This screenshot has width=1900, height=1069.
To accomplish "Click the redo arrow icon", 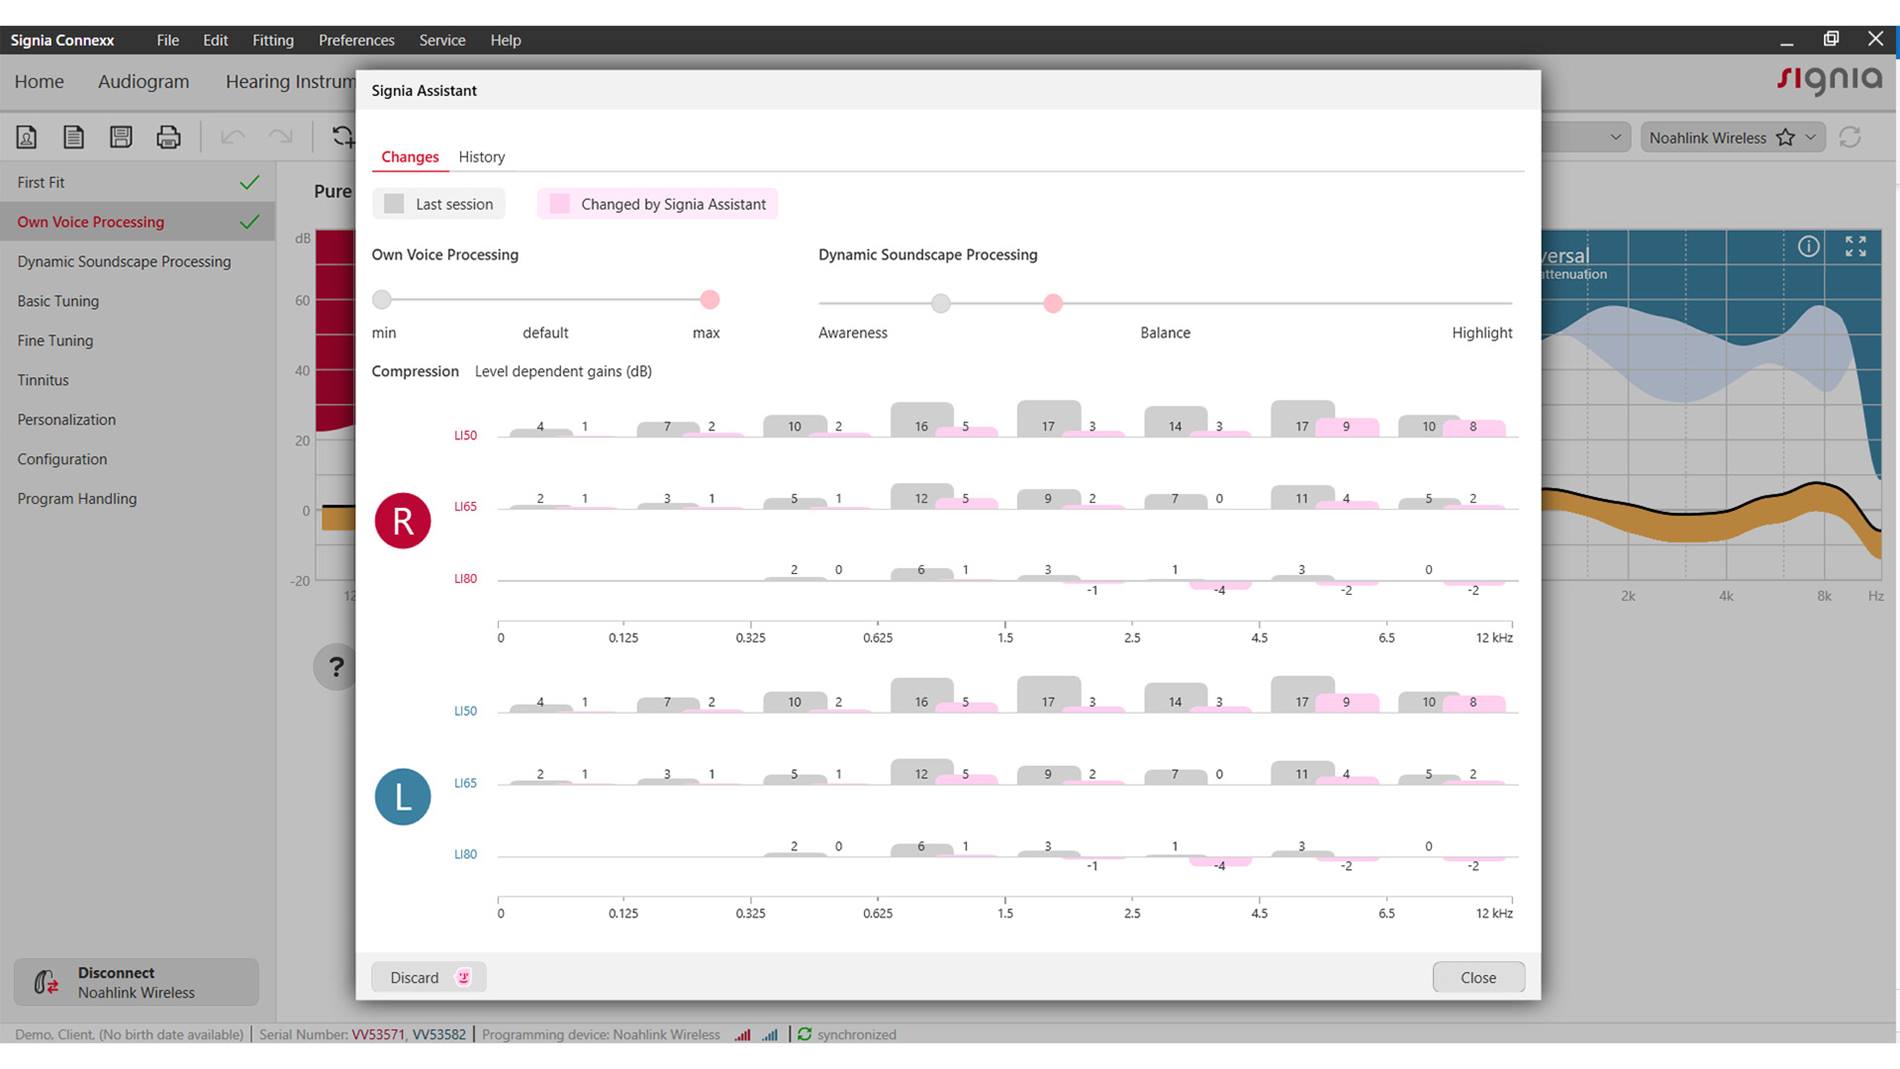I will click(x=281, y=137).
